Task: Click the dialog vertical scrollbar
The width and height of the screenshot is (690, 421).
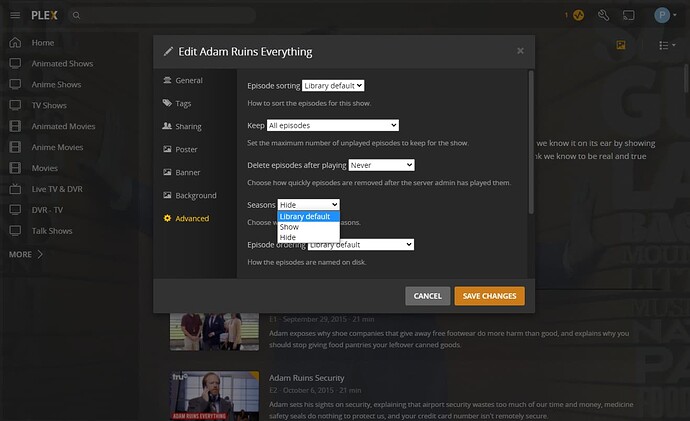Action: [x=531, y=142]
